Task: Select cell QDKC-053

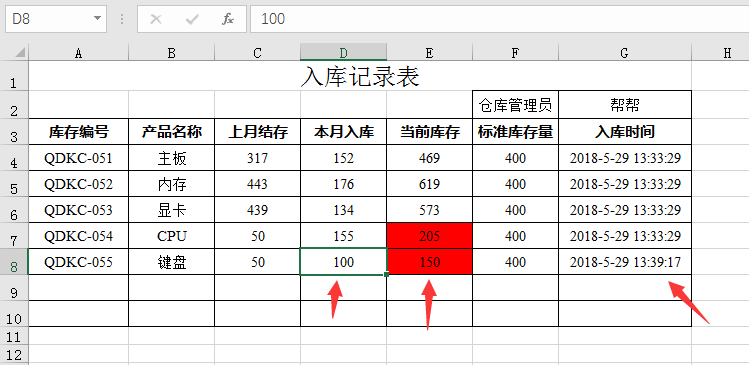Action: pos(79,210)
